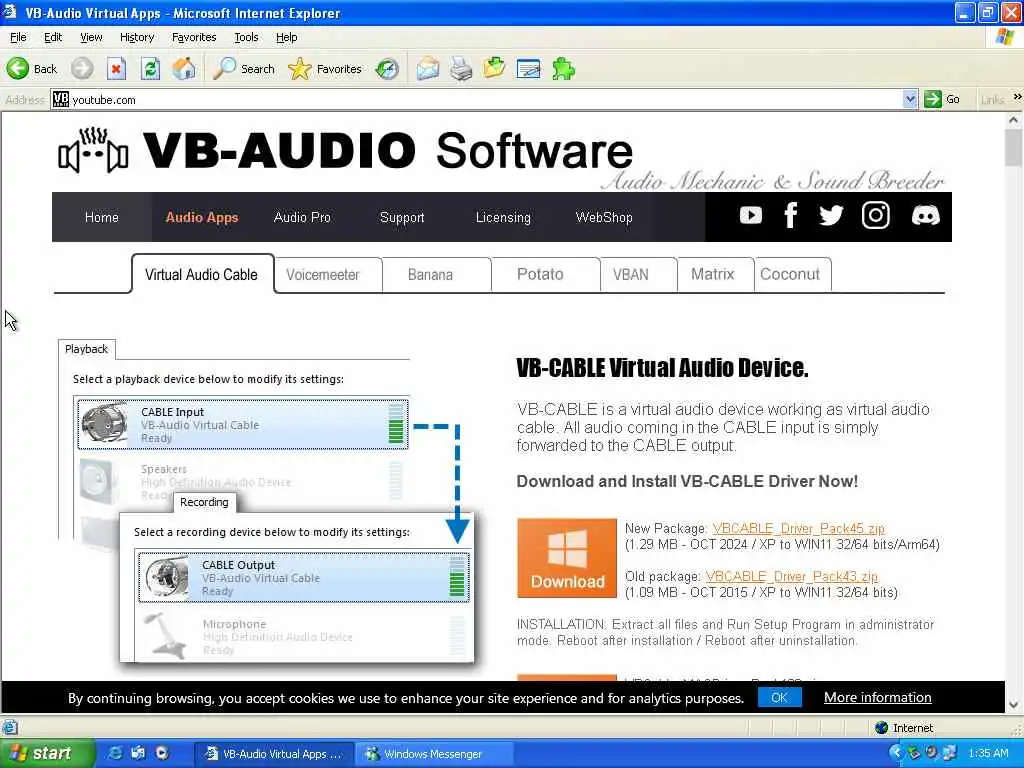Stop page loading with red X icon
This screenshot has height=768, width=1024.
tap(116, 69)
